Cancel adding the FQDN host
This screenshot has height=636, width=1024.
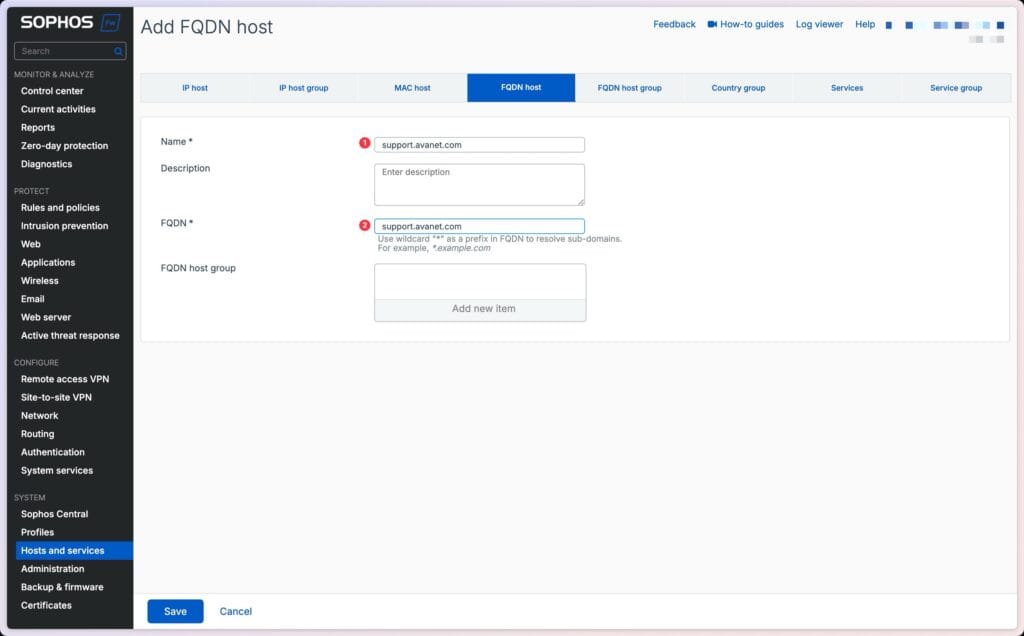(x=236, y=611)
